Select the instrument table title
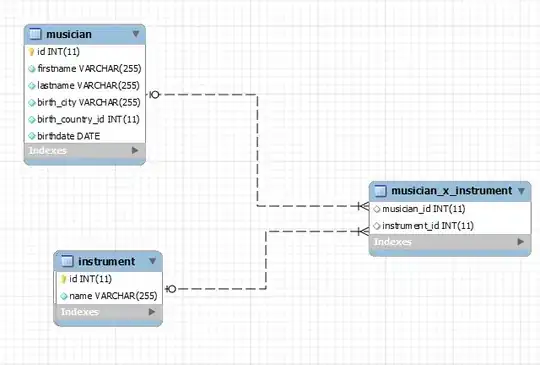This screenshot has width=540, height=365. point(106,261)
